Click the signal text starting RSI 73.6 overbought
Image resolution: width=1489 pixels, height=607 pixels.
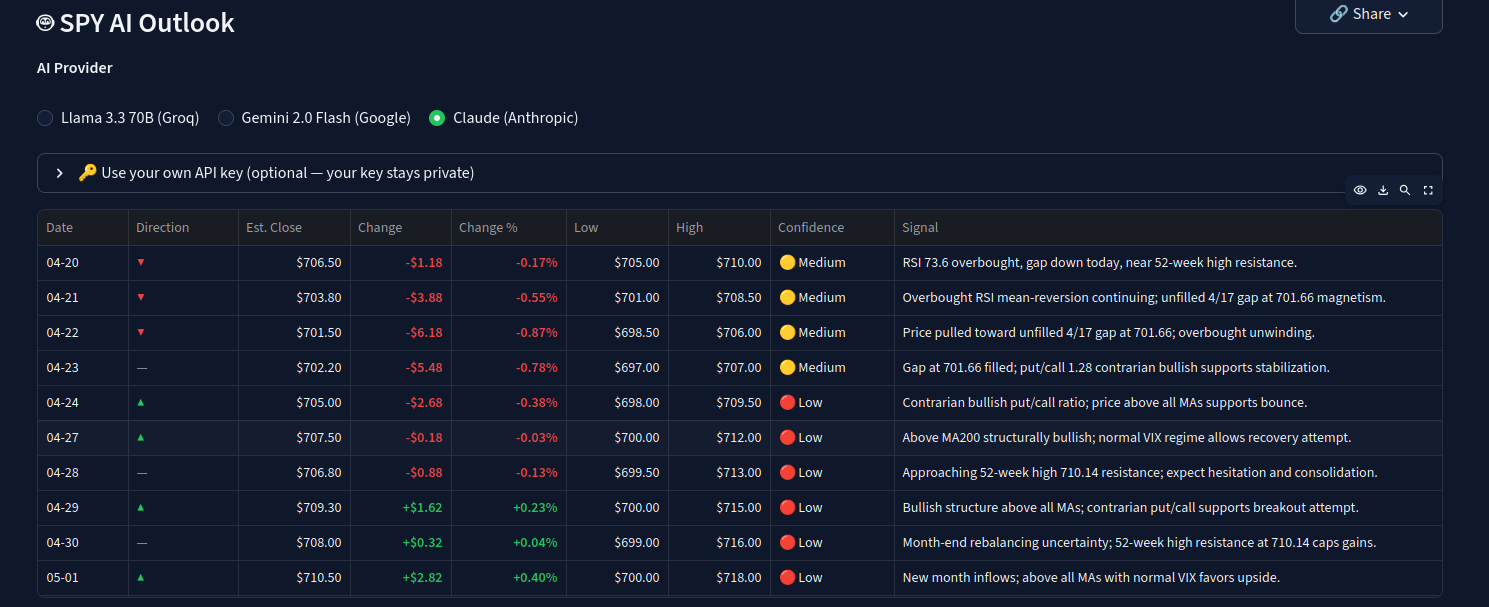1099,263
